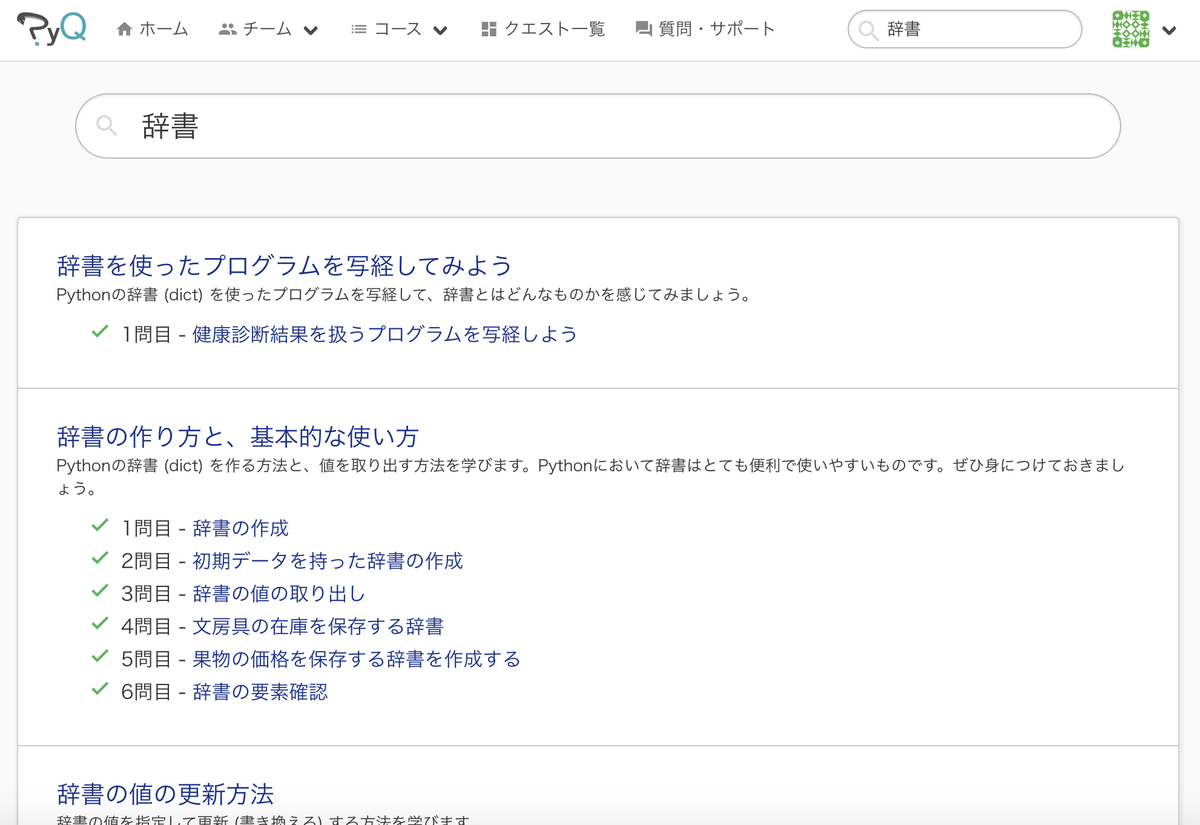
Task: Click the checkmark next to 4問目 文房具の在庫
Action: coord(100,625)
